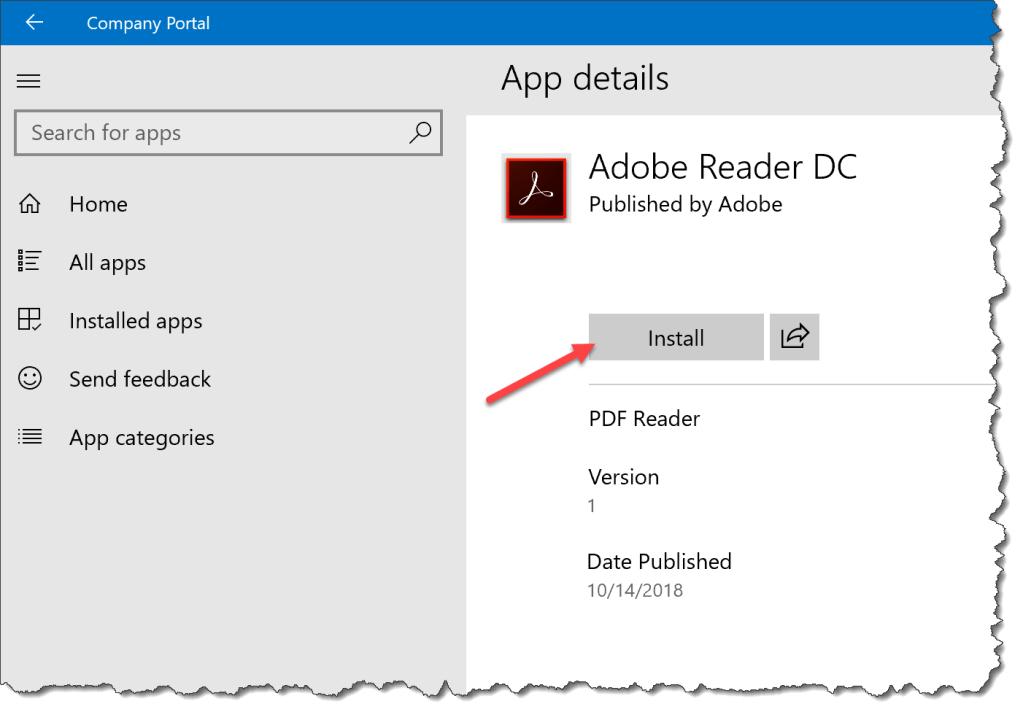Click the search magnifier icon
The width and height of the screenshot is (1023, 712).
pyautogui.click(x=420, y=132)
